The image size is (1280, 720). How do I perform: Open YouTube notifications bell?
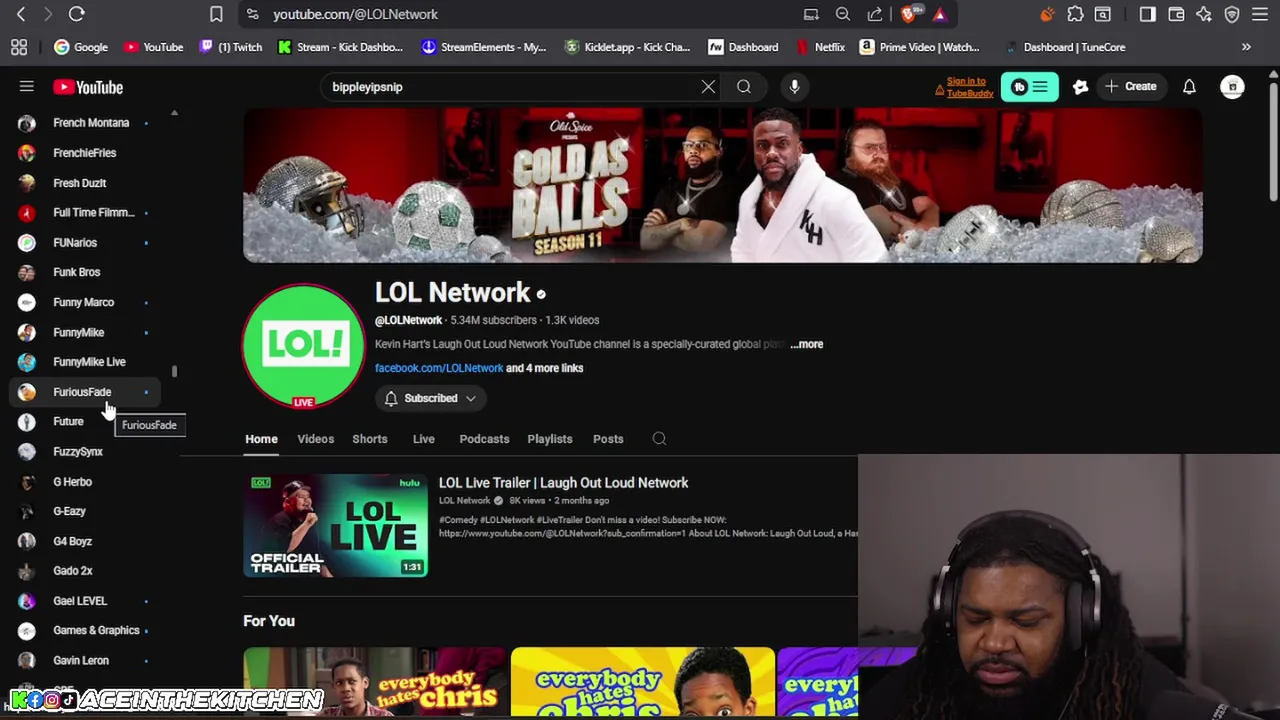[x=1189, y=87]
